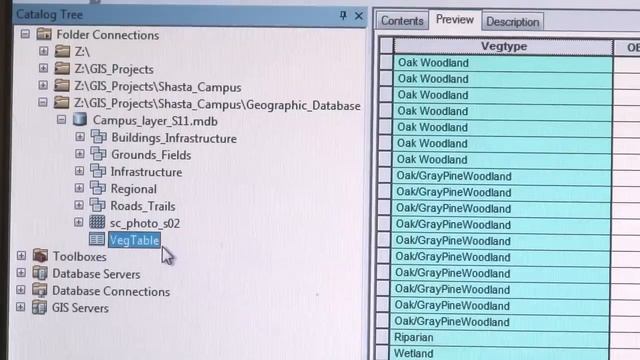Switch to the Preview tab

coord(455,20)
